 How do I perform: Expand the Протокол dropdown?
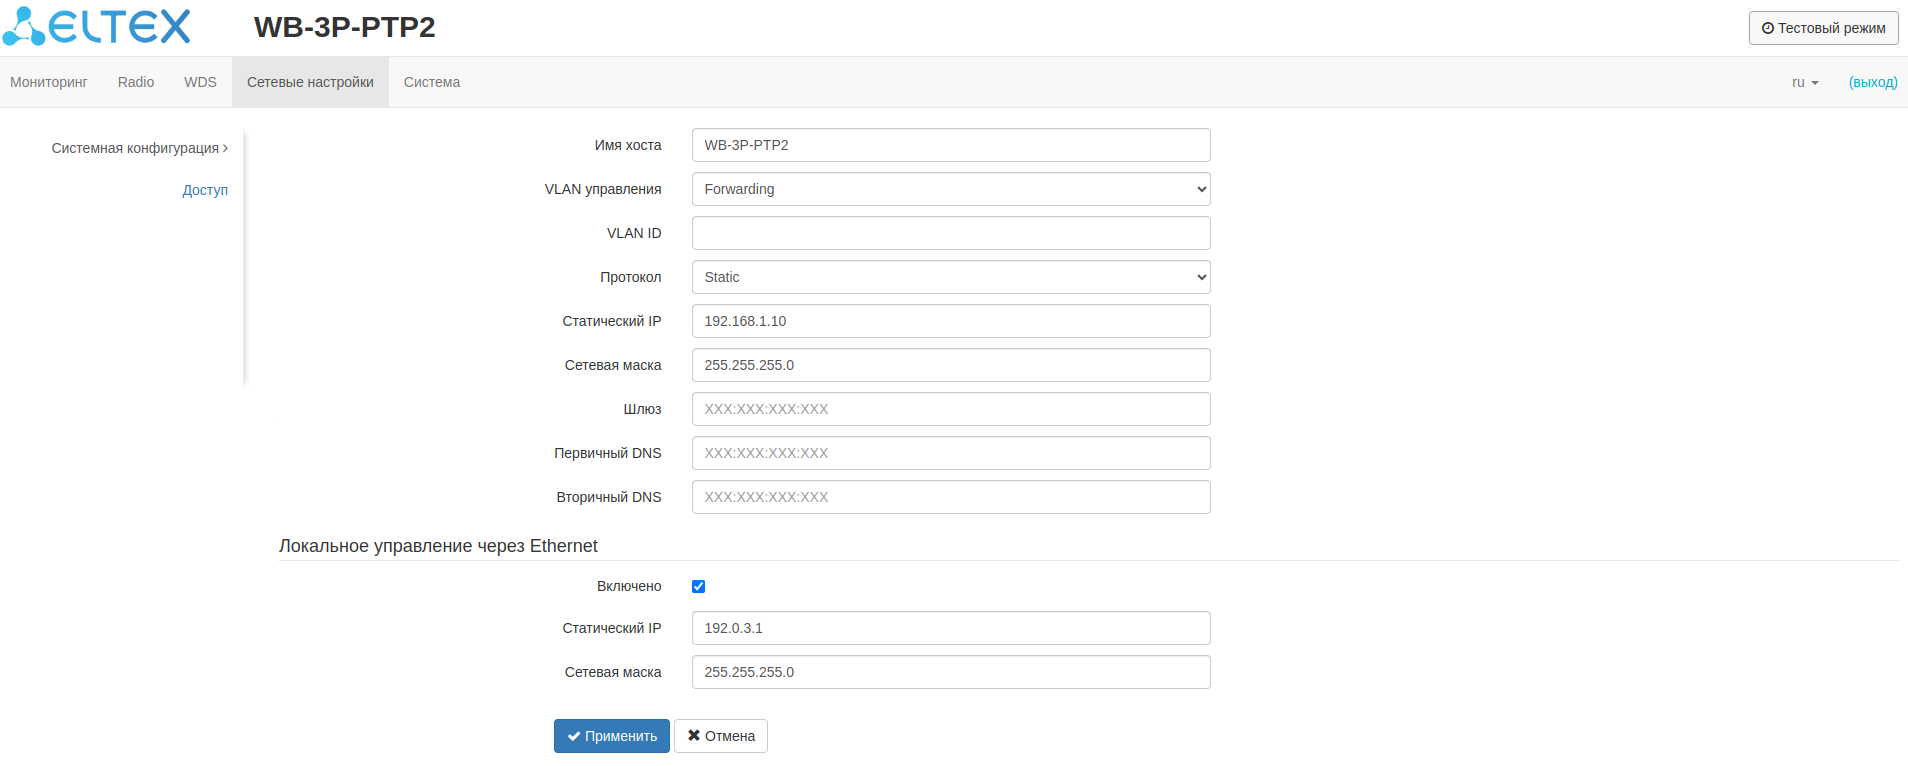click(x=950, y=277)
